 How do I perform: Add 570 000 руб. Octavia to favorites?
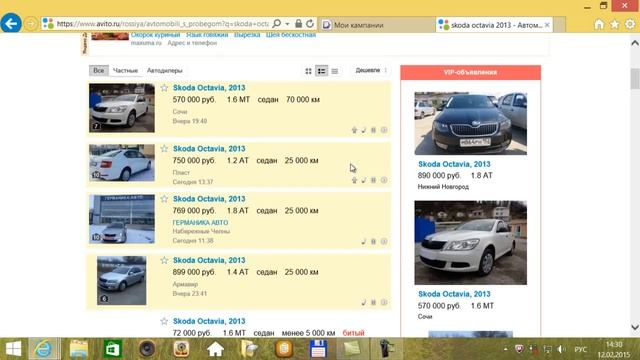click(164, 88)
